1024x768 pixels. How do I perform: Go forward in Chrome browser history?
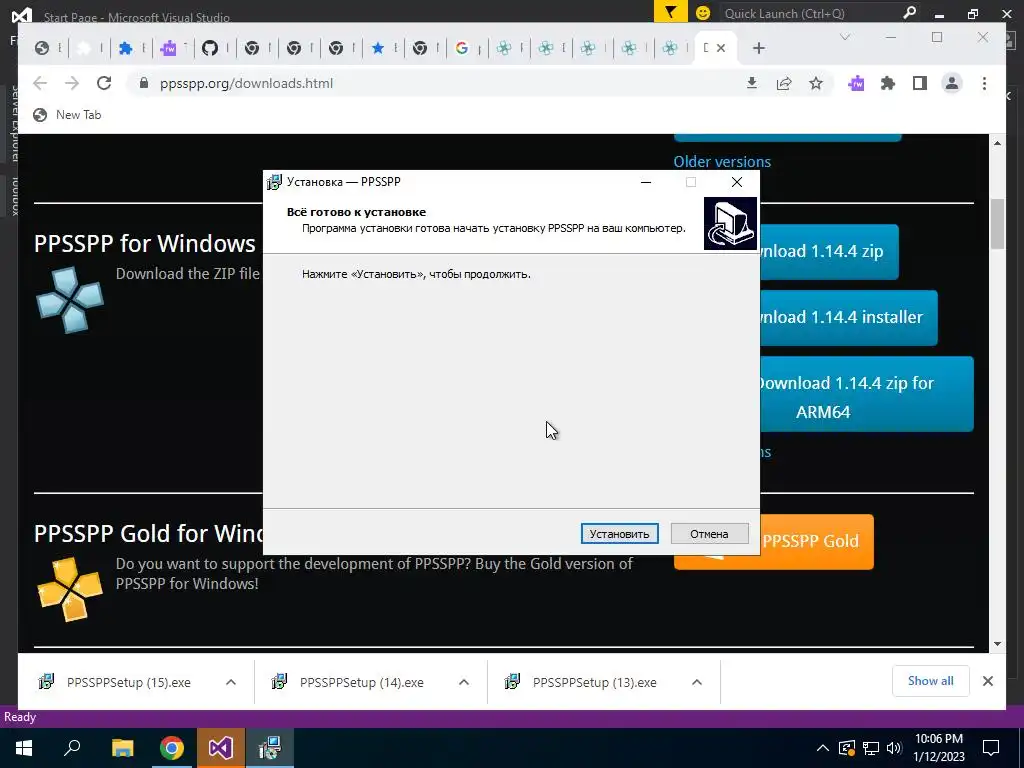72,84
